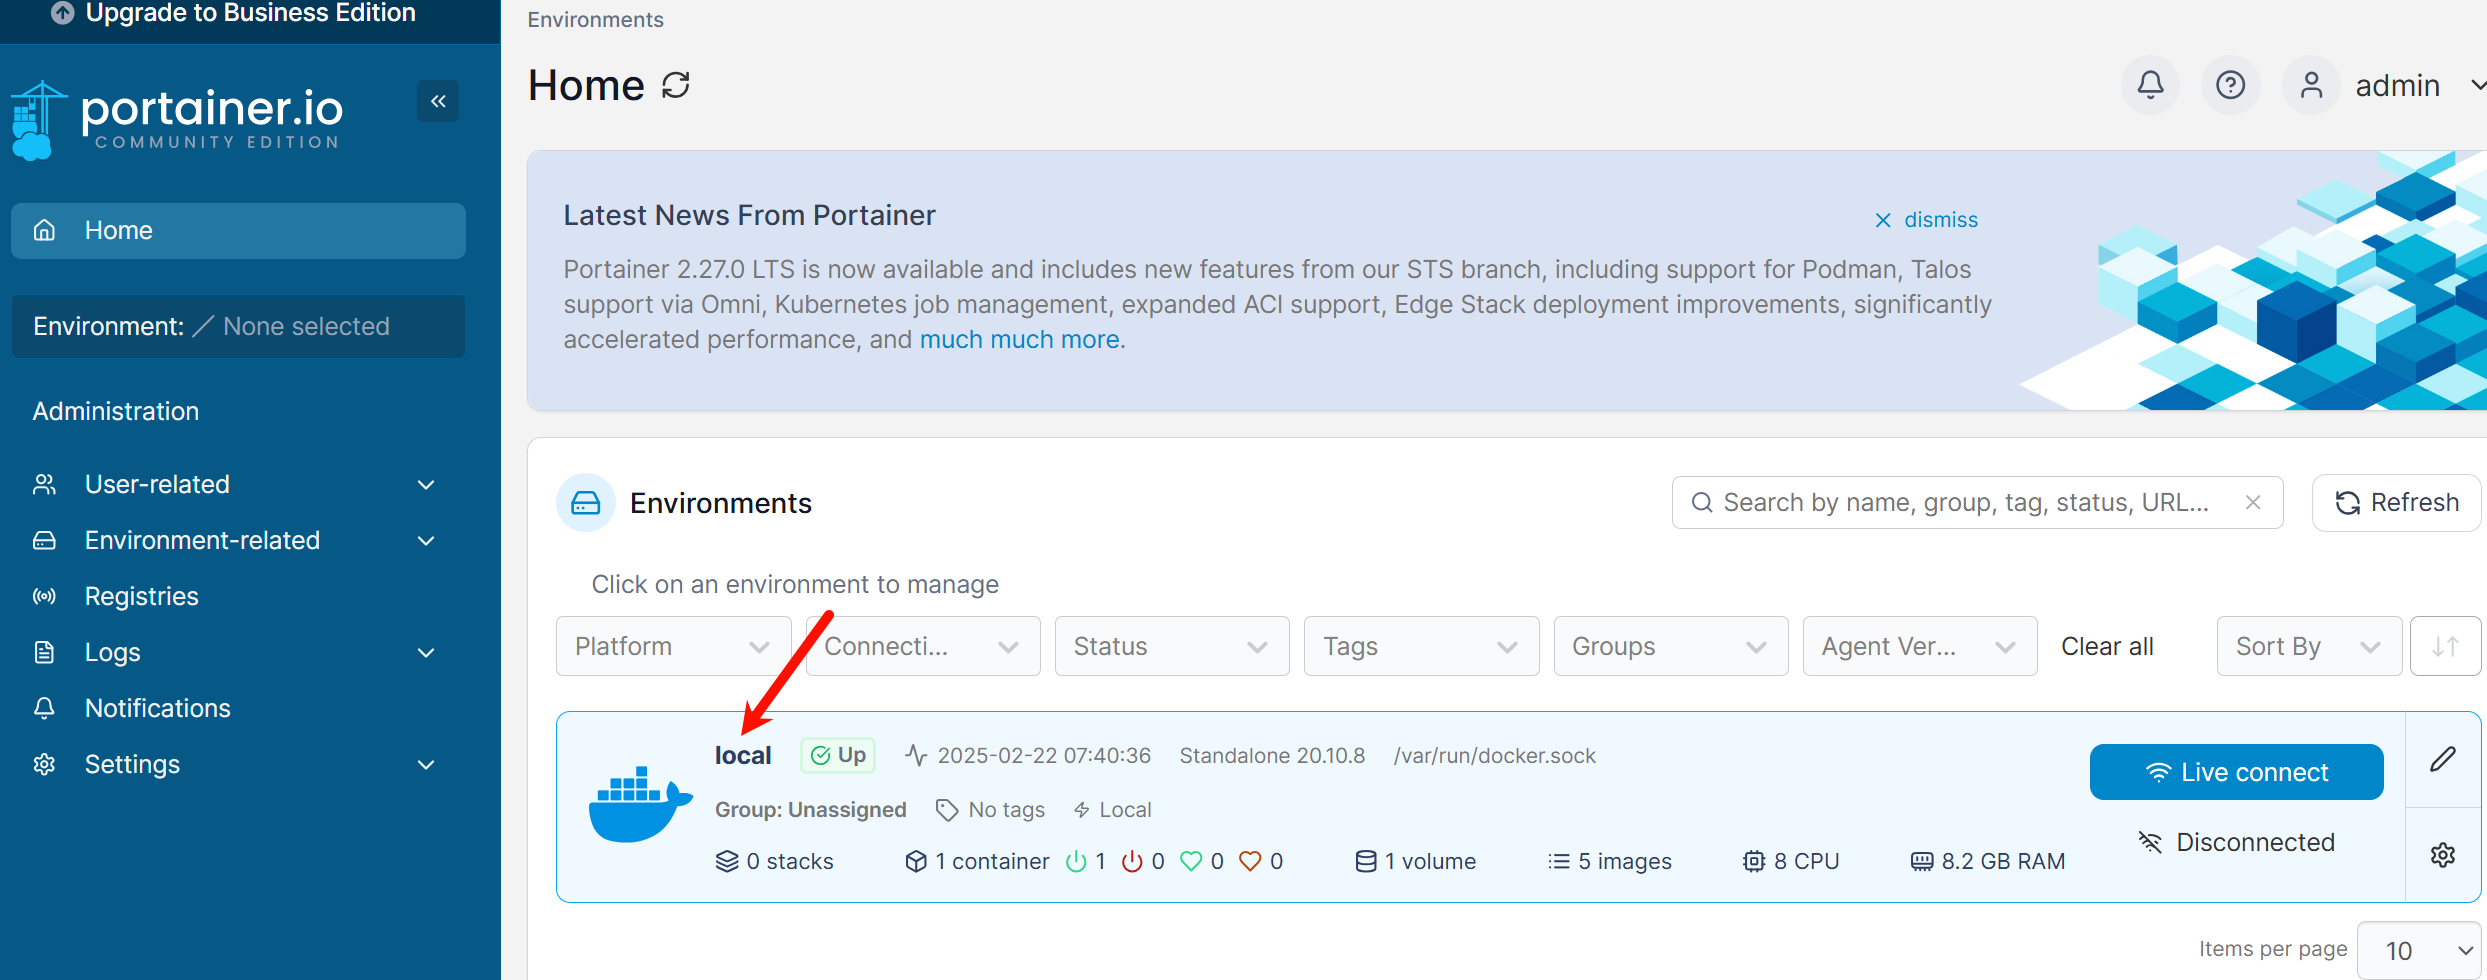Screen dimensions: 2487x980
Task: Click the pencil edit icon for local environment
Action: (x=2443, y=759)
